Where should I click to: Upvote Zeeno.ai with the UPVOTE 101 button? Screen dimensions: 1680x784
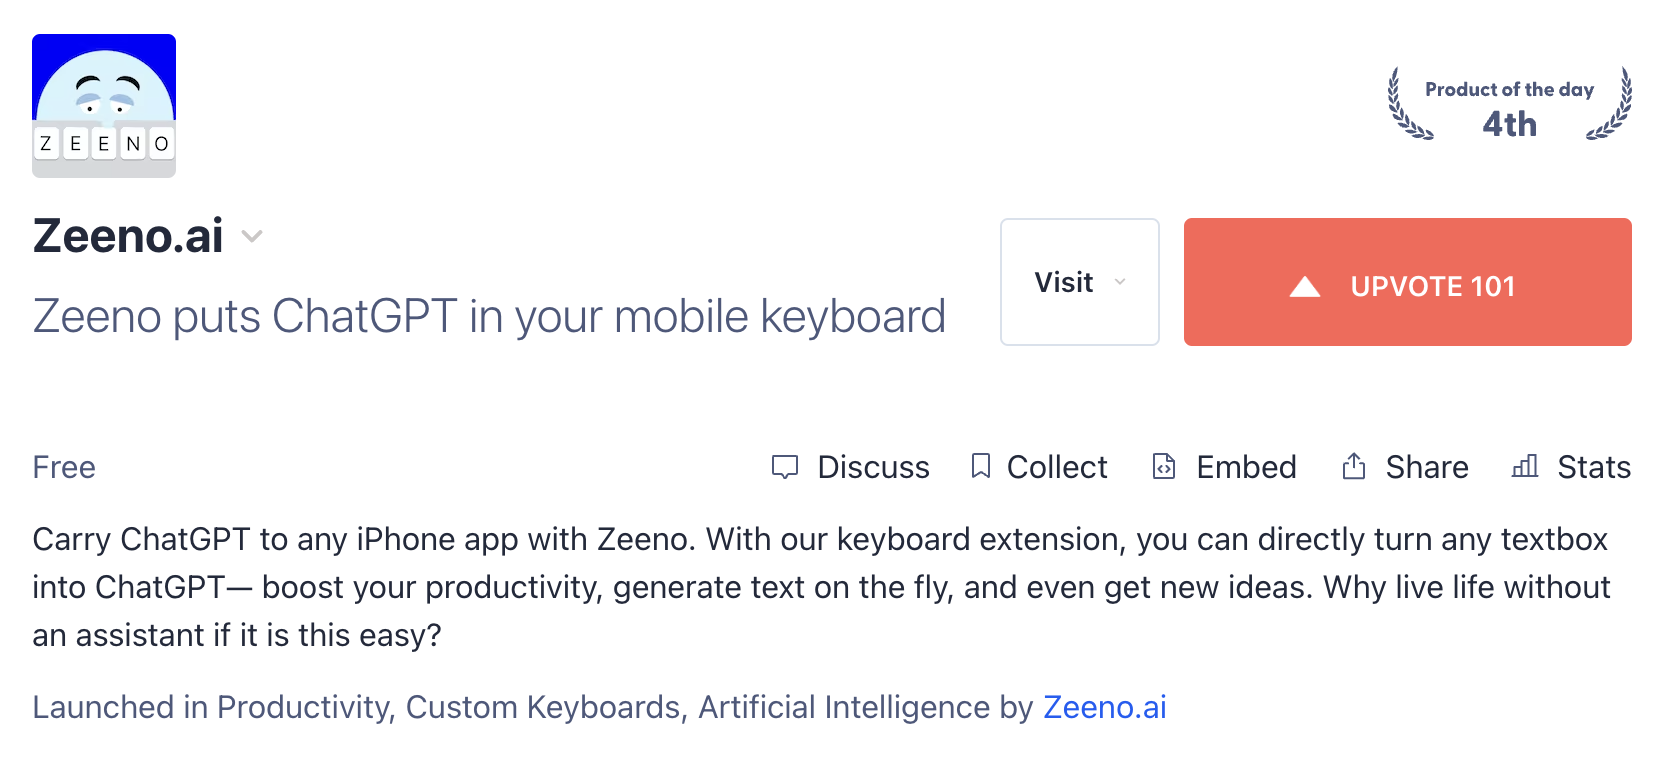pyautogui.click(x=1408, y=282)
